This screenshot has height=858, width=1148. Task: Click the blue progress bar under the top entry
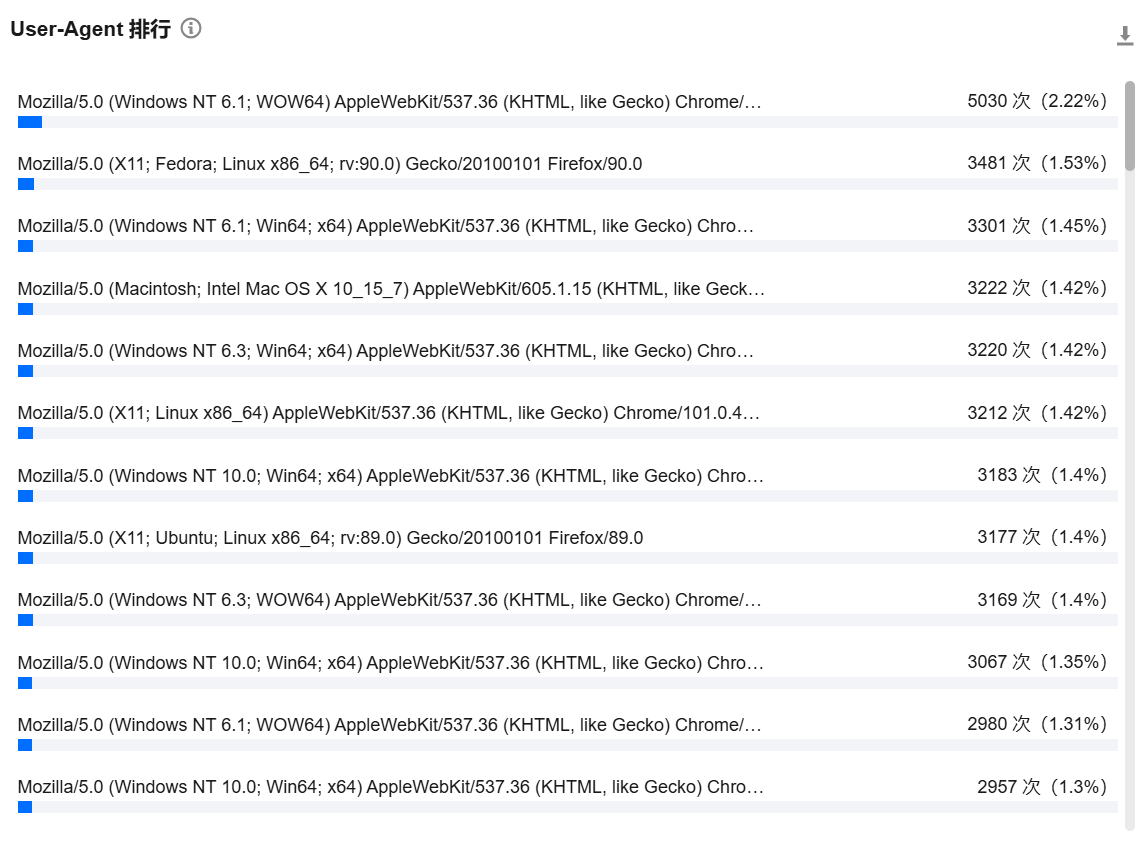point(30,122)
